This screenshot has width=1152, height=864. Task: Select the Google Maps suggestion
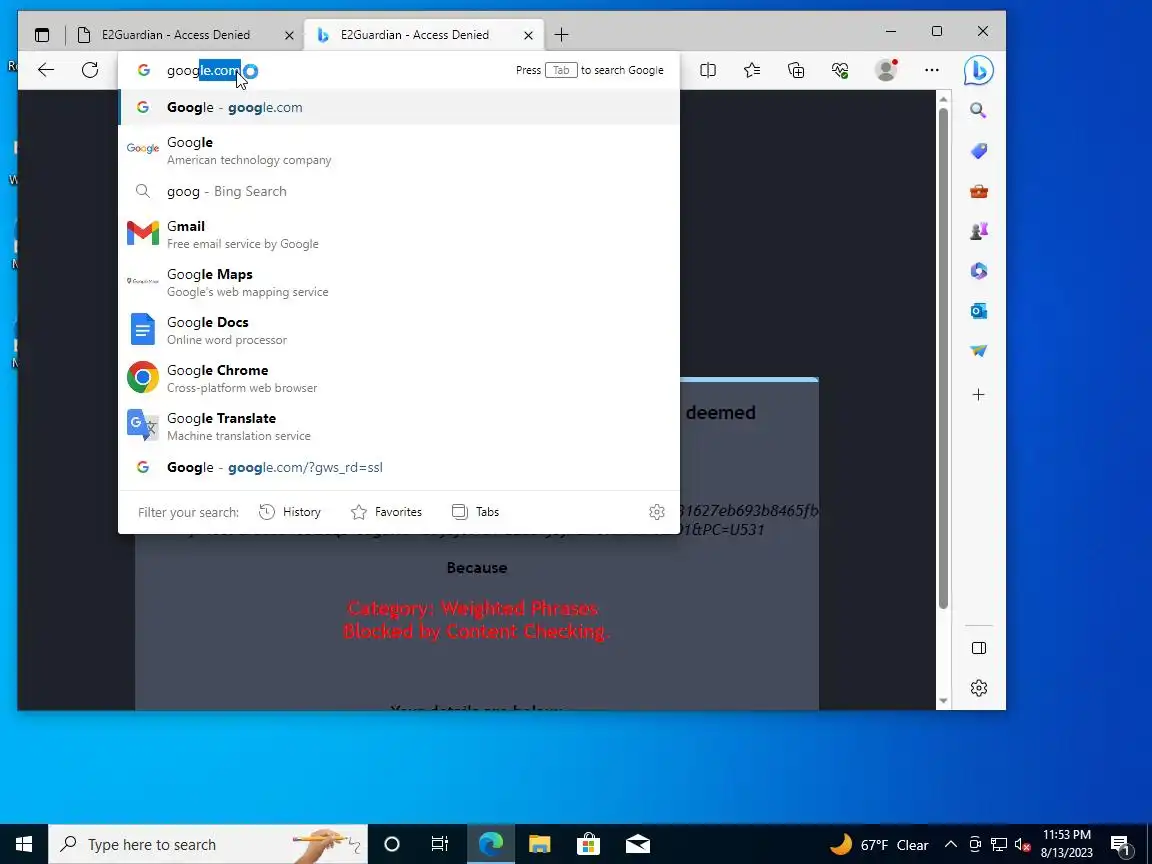click(399, 282)
